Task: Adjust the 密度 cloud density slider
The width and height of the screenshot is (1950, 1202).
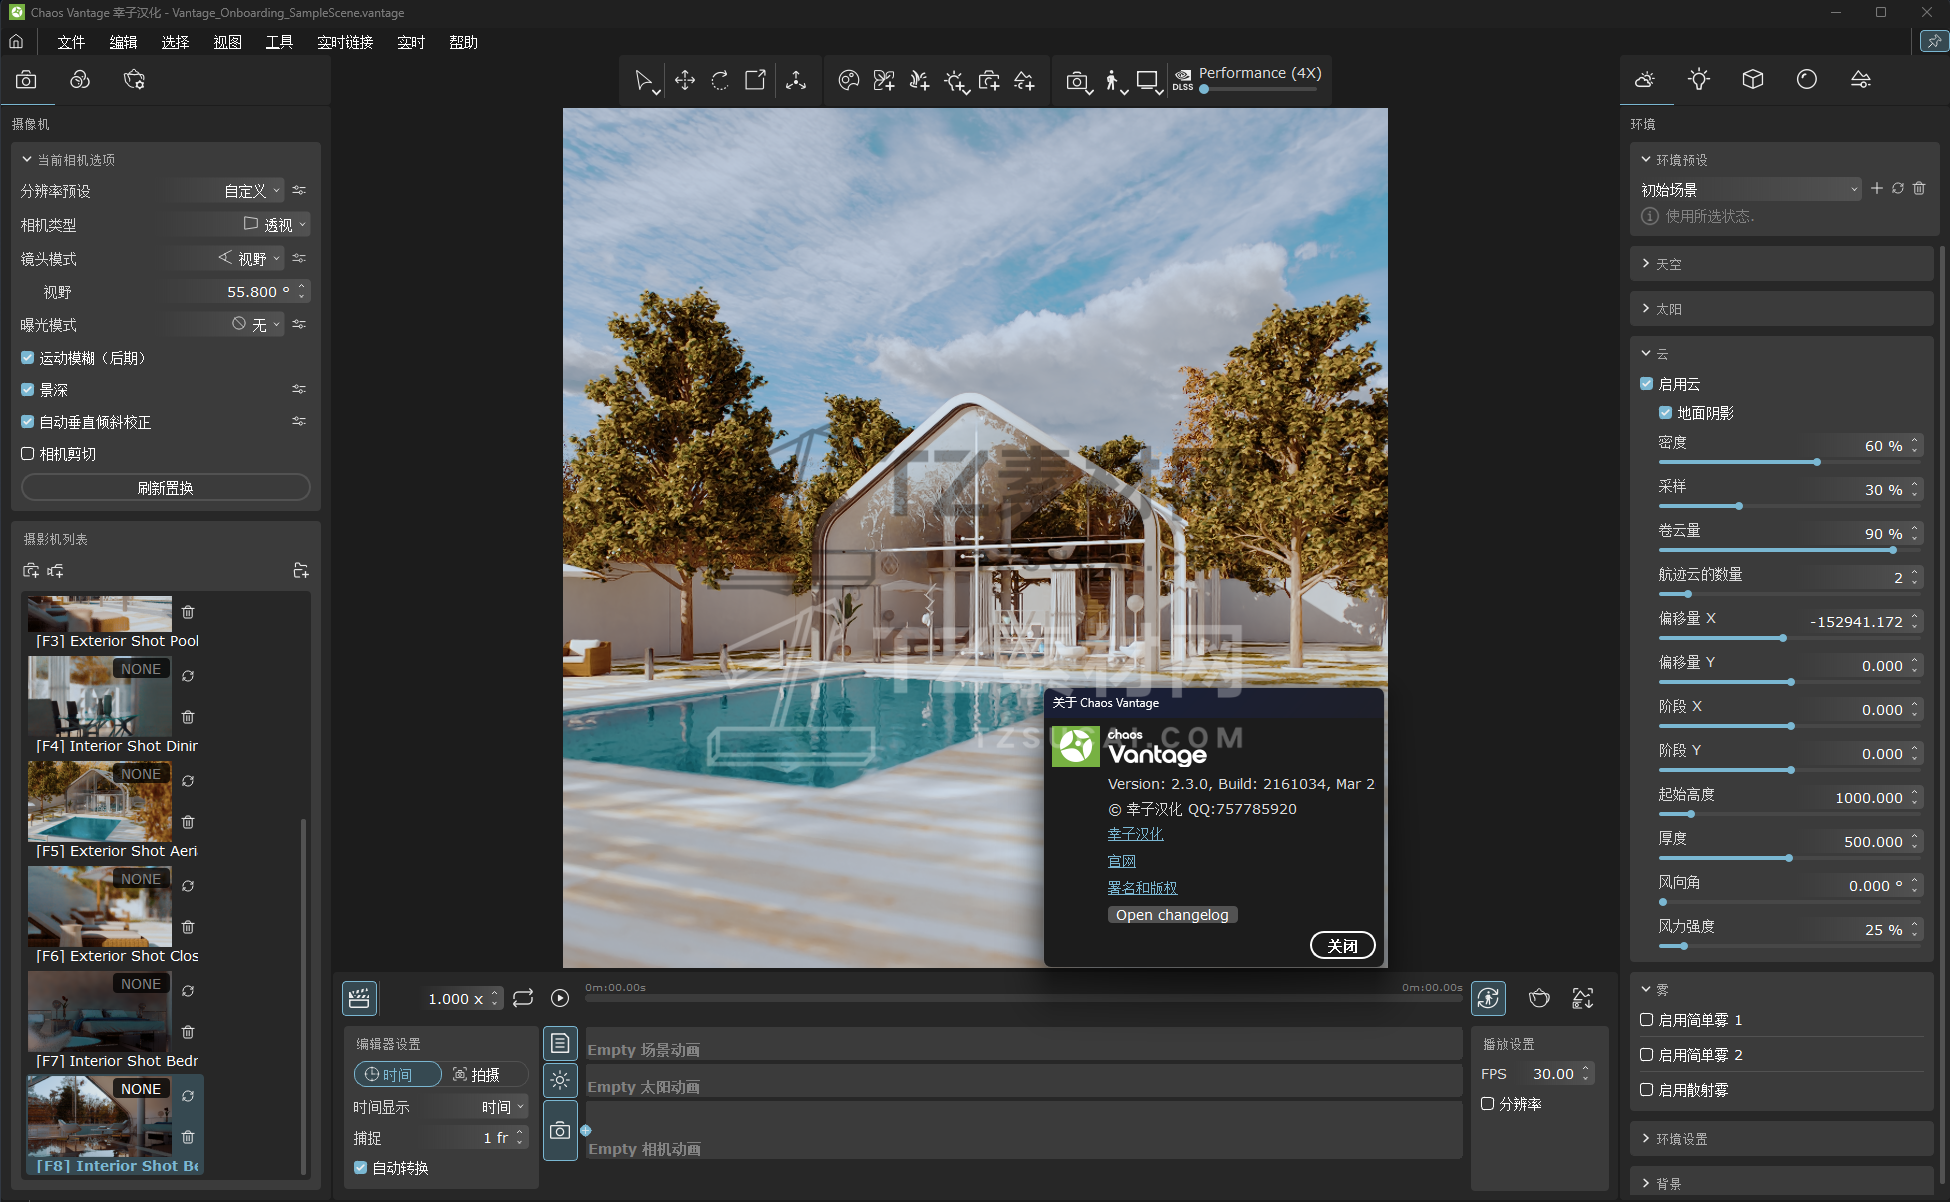Action: pyautogui.click(x=1816, y=462)
